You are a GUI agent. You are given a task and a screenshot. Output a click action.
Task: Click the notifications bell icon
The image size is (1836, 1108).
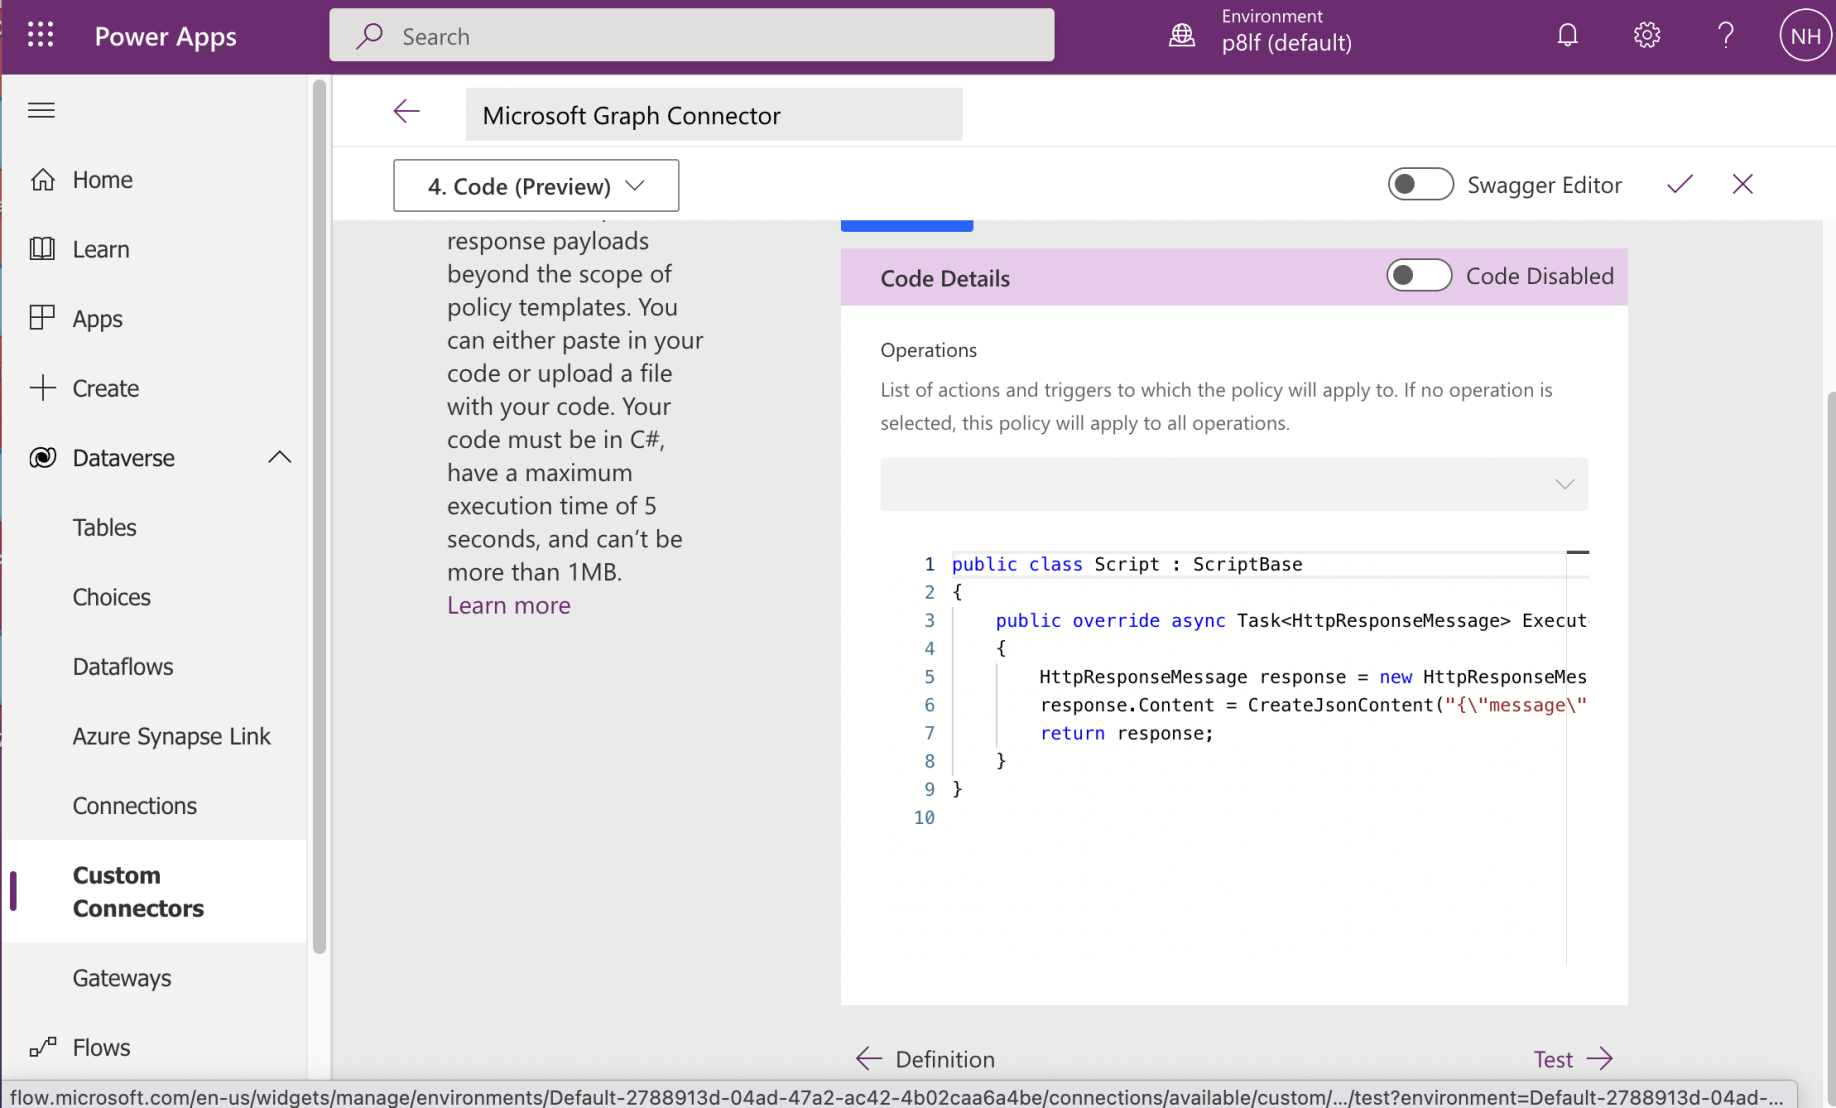1567,36
